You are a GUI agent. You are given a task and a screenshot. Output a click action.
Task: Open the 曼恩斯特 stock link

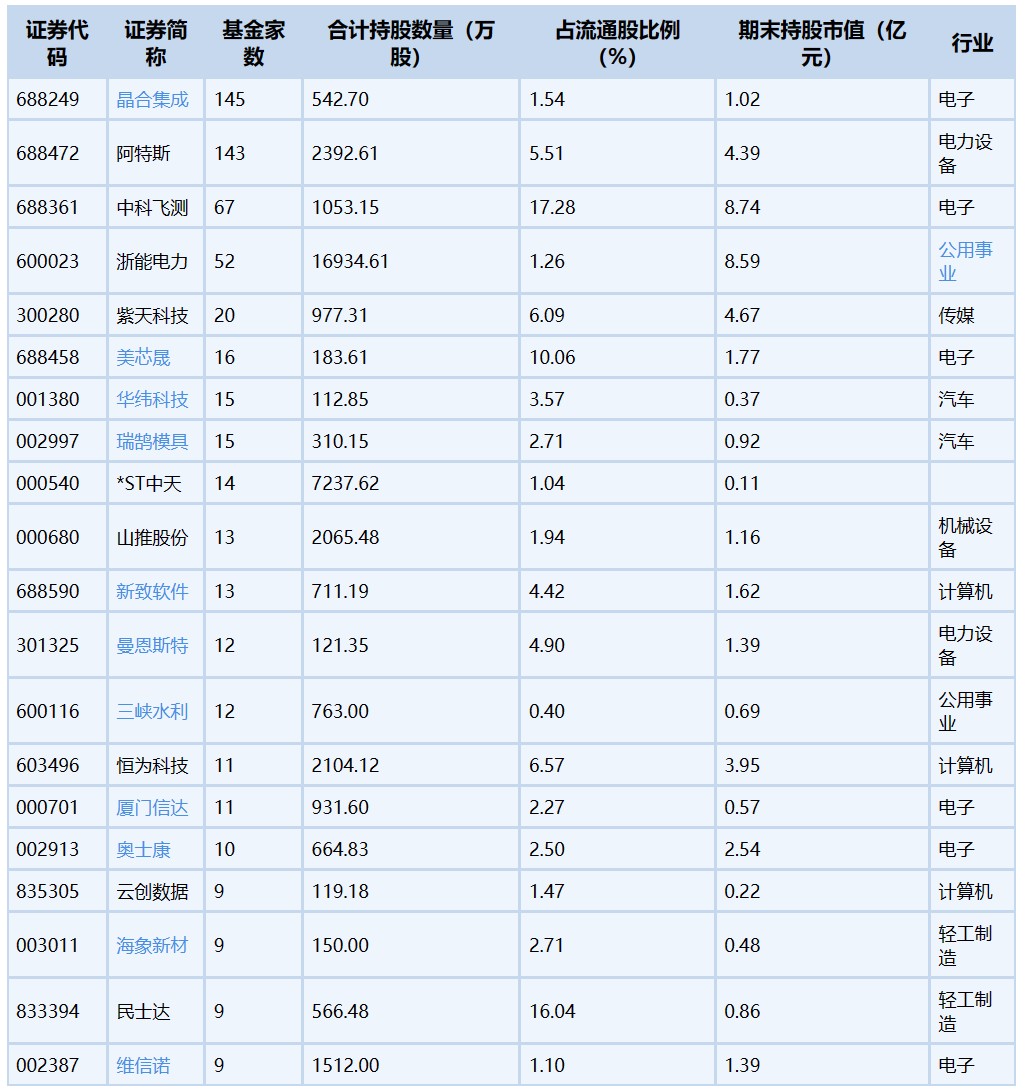click(x=152, y=645)
